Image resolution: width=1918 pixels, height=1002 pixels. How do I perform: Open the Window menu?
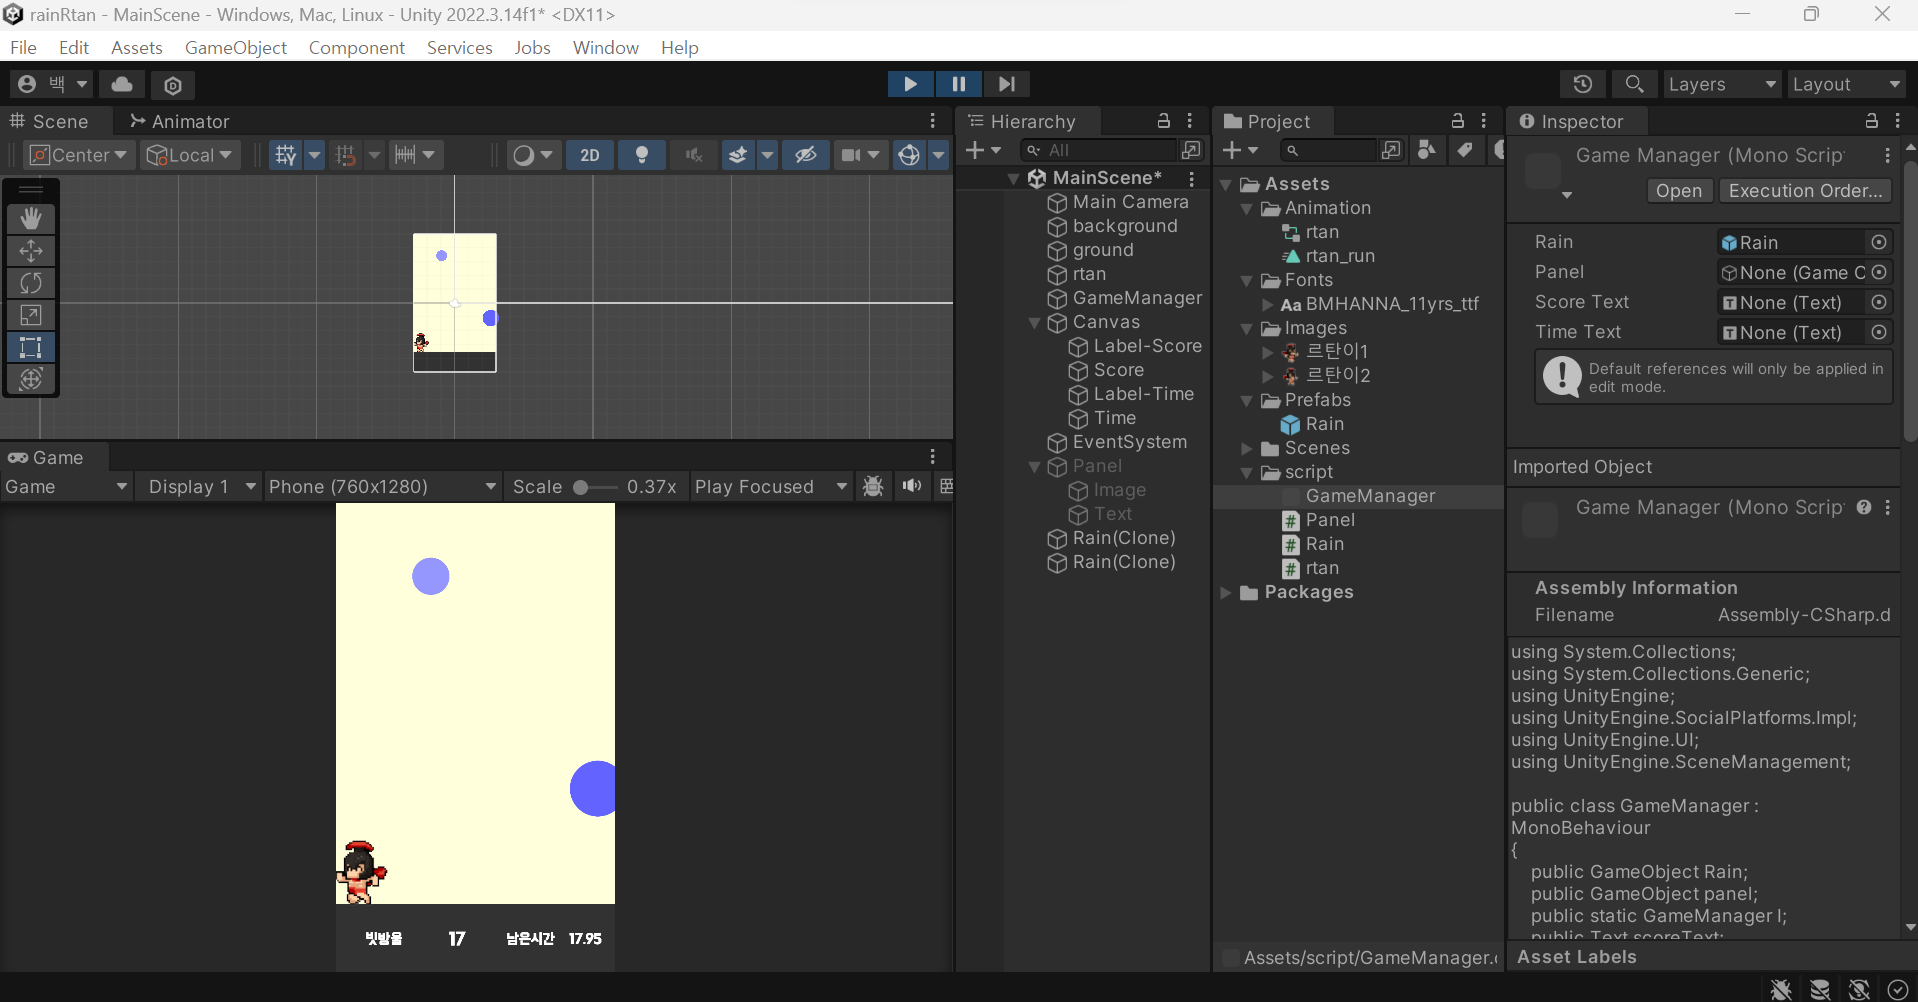click(606, 47)
